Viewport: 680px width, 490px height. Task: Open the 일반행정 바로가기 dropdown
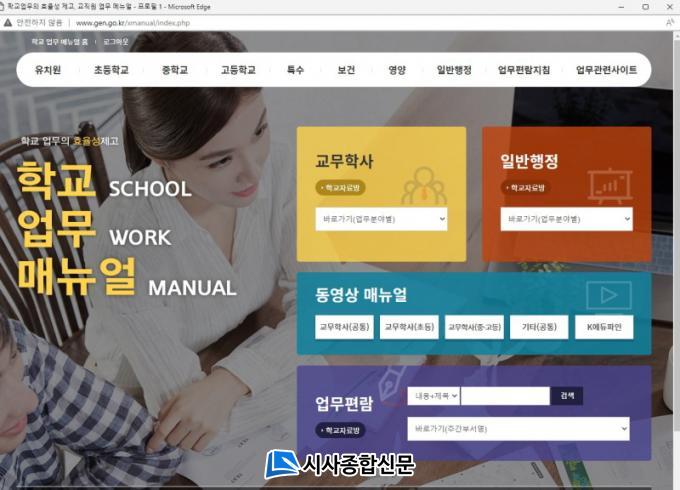coord(567,219)
